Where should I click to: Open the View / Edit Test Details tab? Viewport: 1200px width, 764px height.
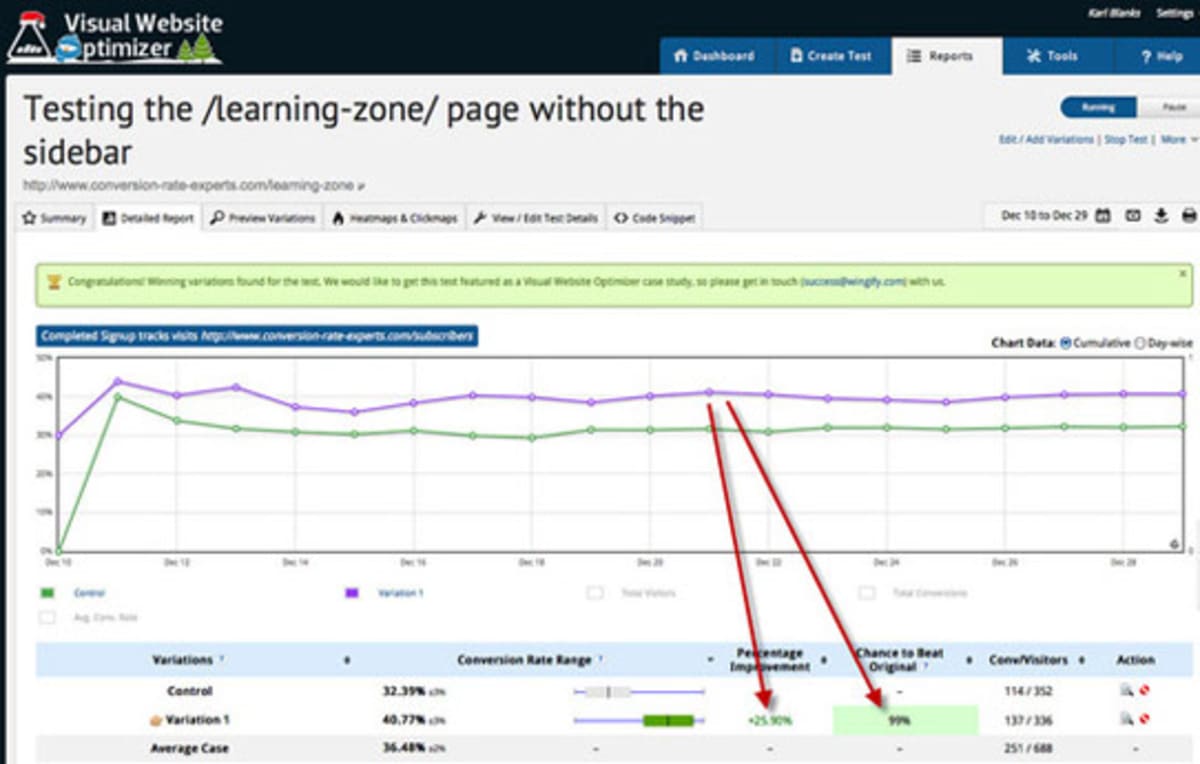coord(535,217)
